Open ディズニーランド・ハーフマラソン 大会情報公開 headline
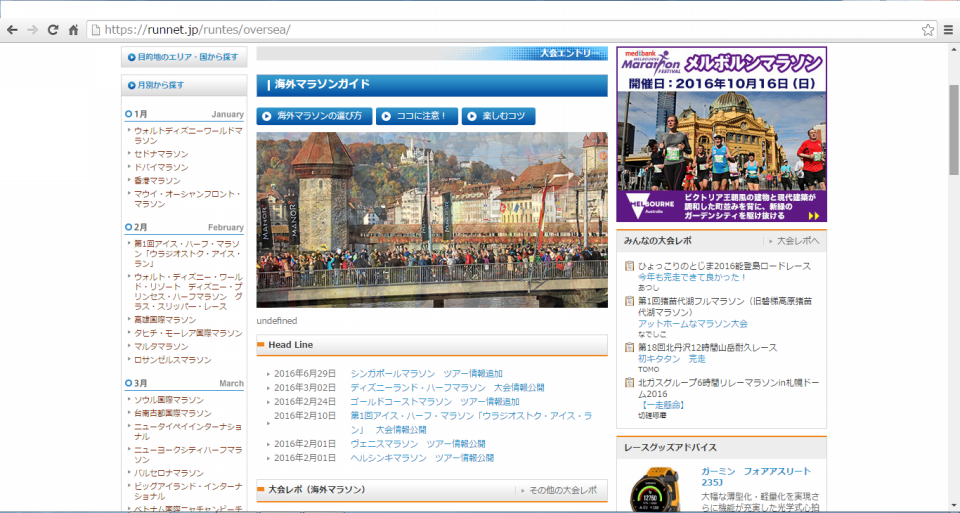The image size is (960, 513). click(x=447, y=388)
